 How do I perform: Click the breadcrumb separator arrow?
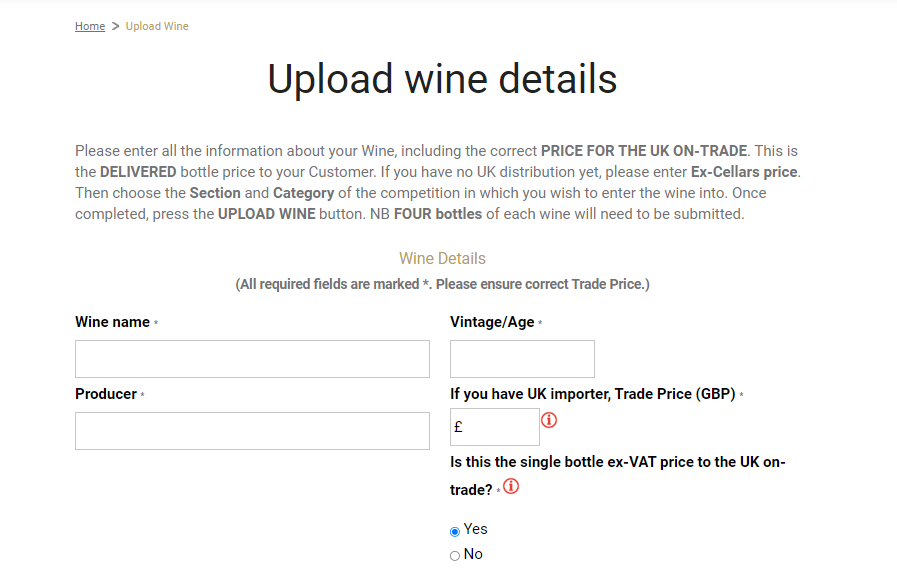point(115,26)
